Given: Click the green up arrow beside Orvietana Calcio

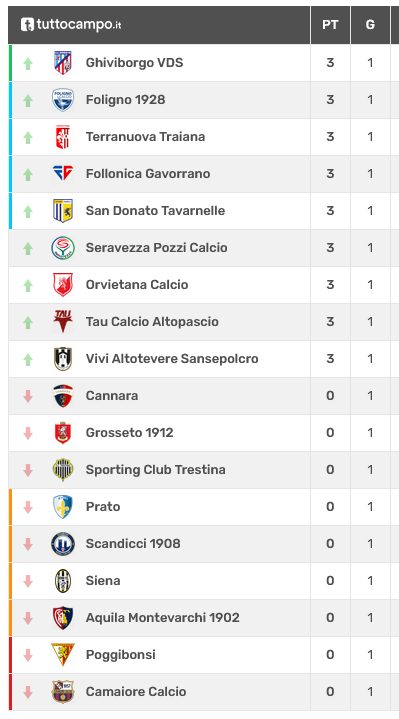Looking at the screenshot, I should [x=28, y=285].
